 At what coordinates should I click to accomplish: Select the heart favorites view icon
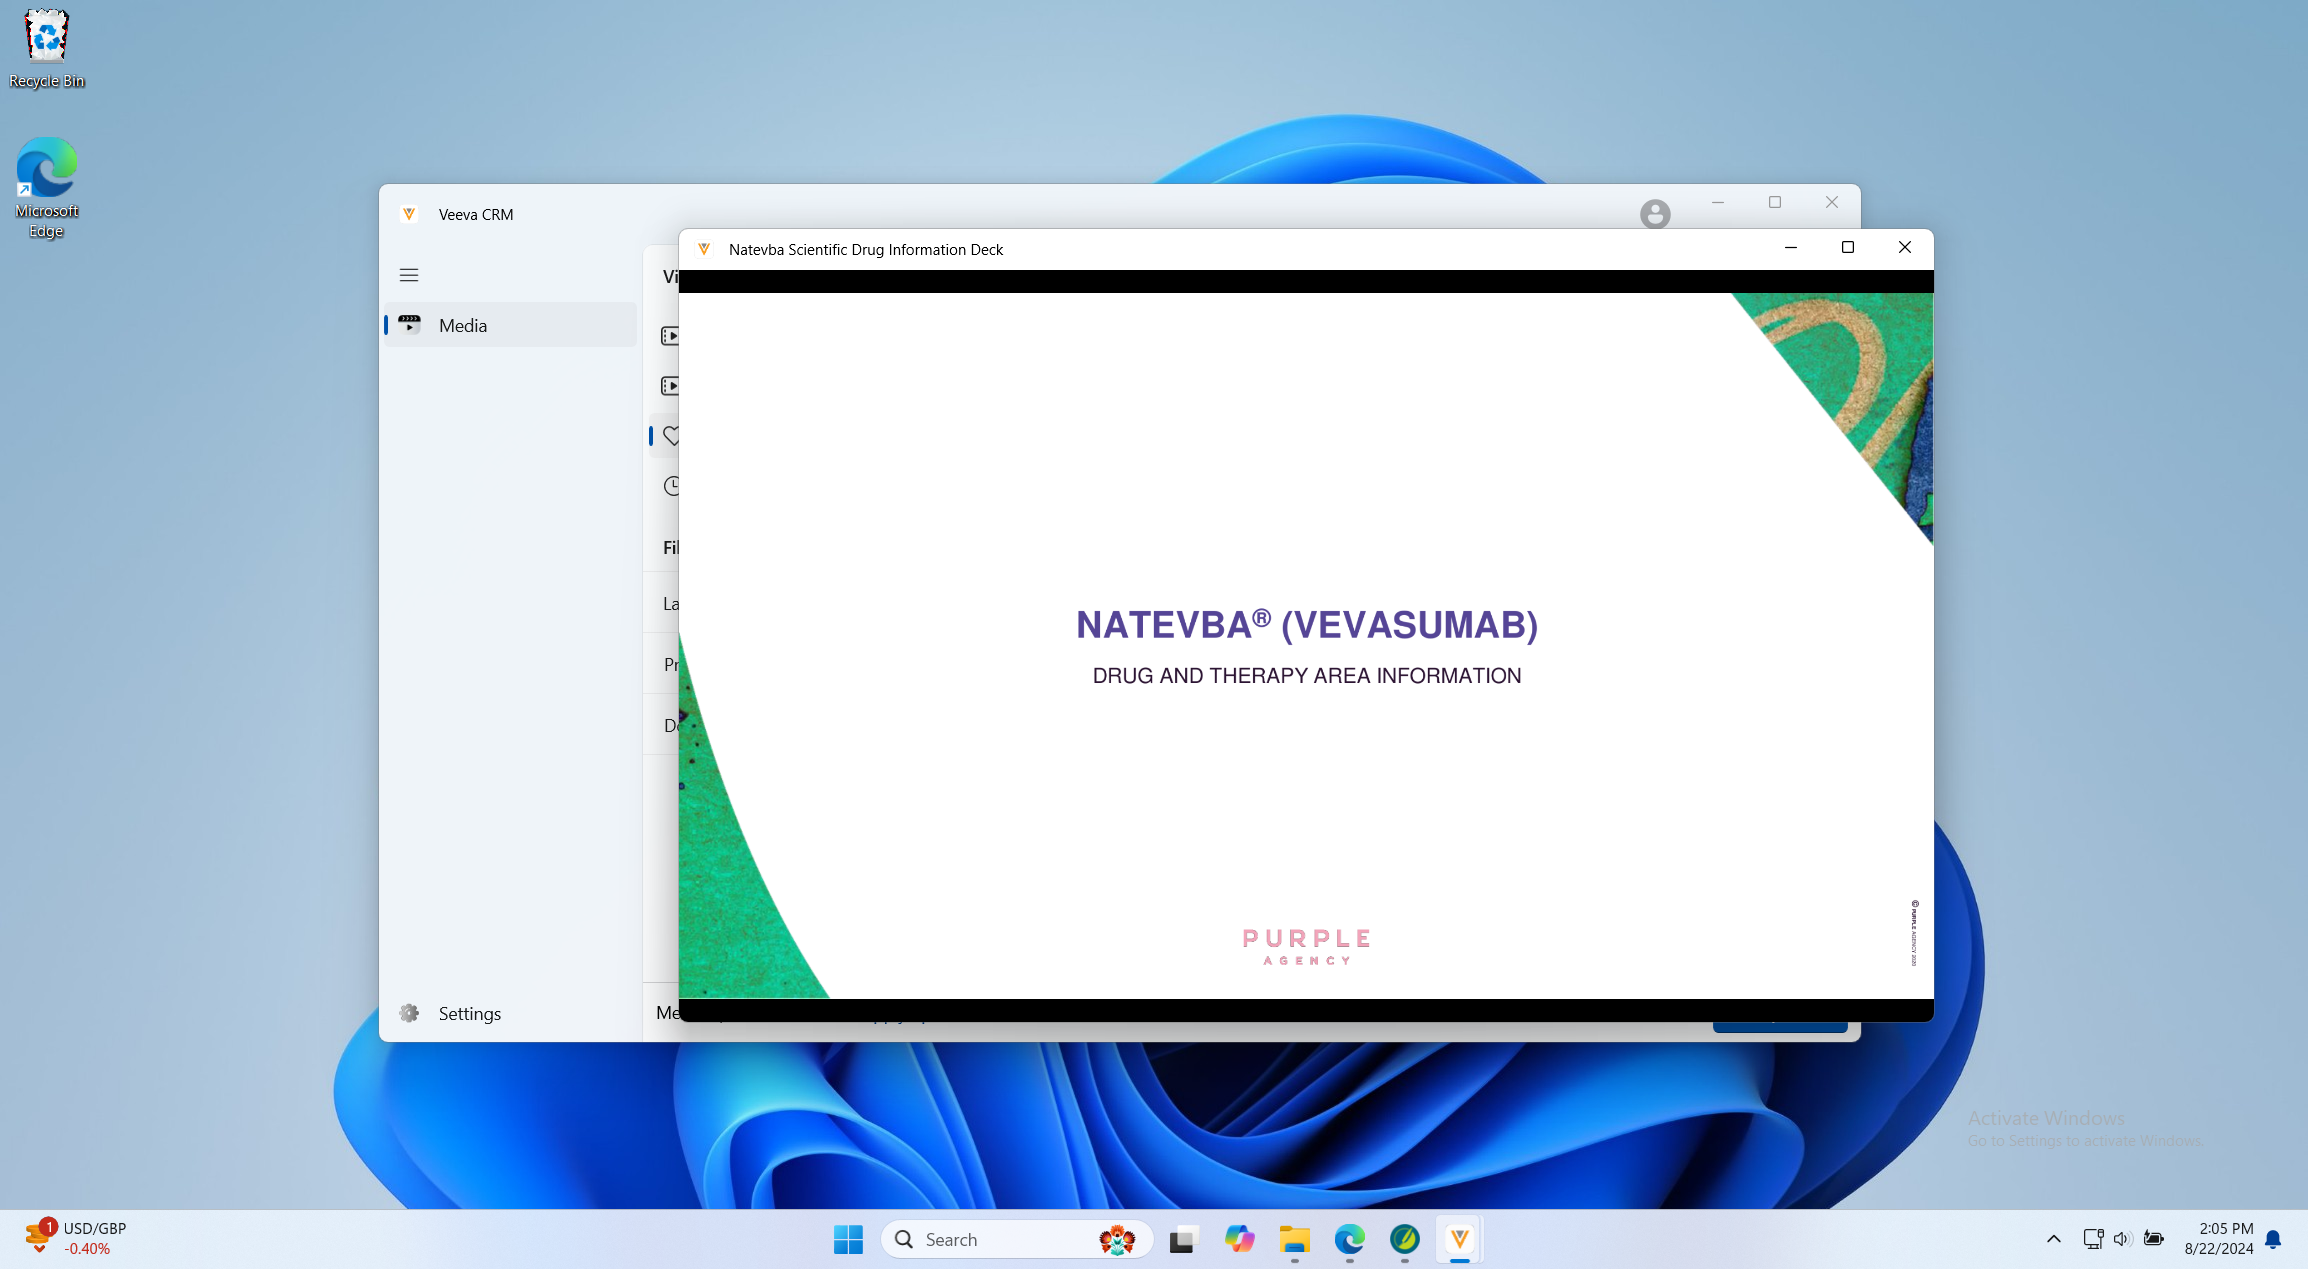pos(670,436)
